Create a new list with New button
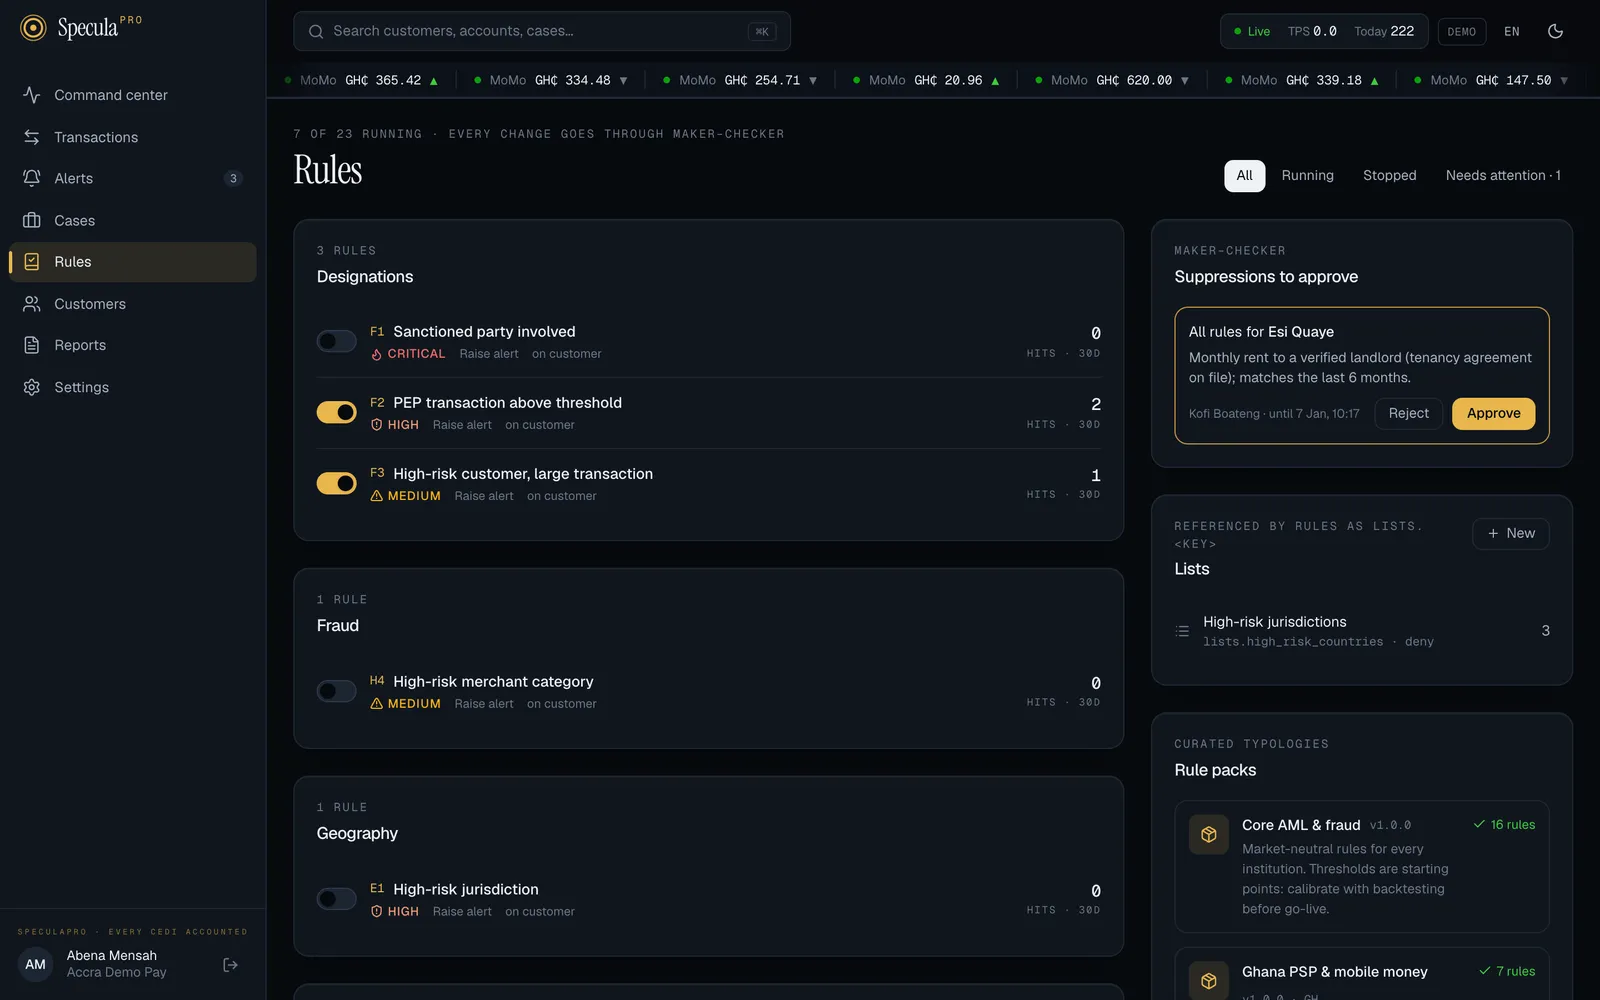This screenshot has width=1600, height=1000. tap(1510, 533)
